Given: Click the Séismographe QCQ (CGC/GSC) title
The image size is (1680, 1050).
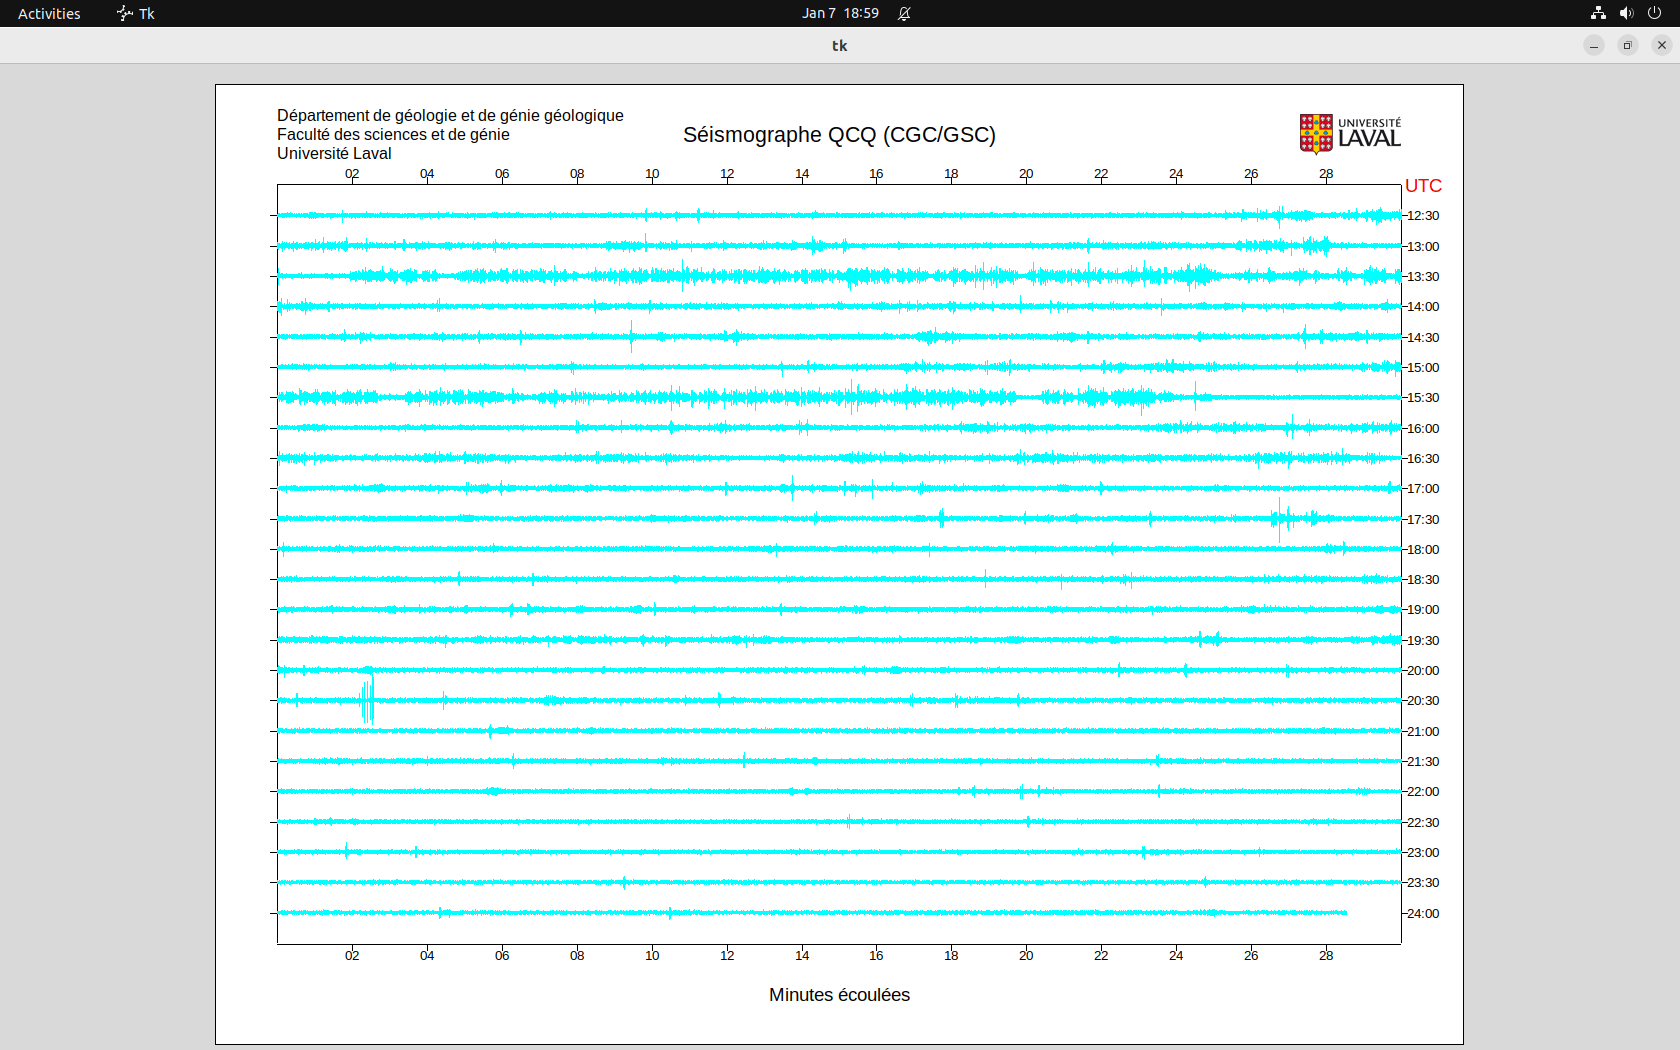Looking at the screenshot, I should [839, 135].
